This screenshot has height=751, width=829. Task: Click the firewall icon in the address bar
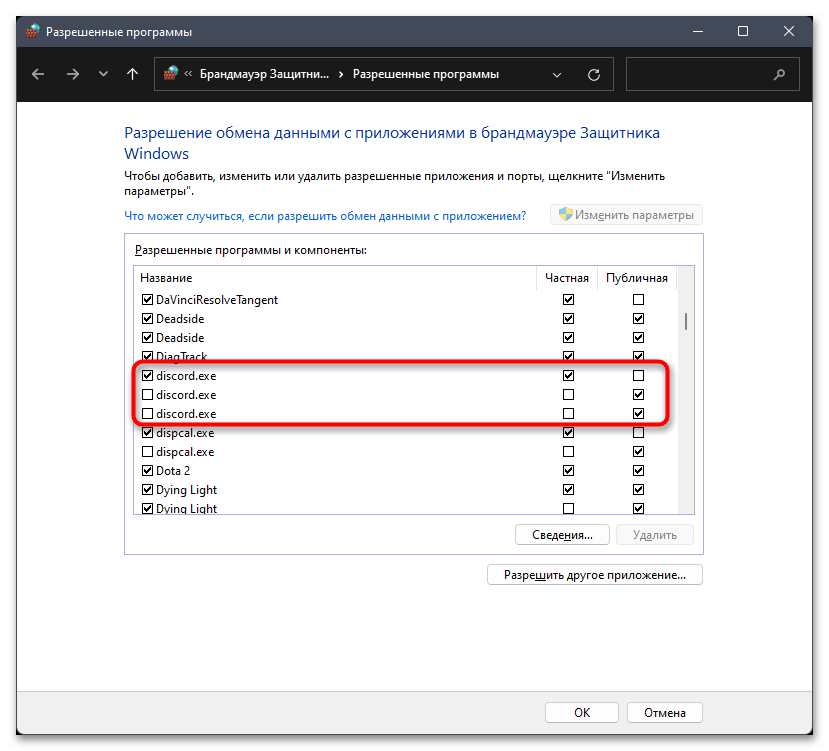pos(171,74)
